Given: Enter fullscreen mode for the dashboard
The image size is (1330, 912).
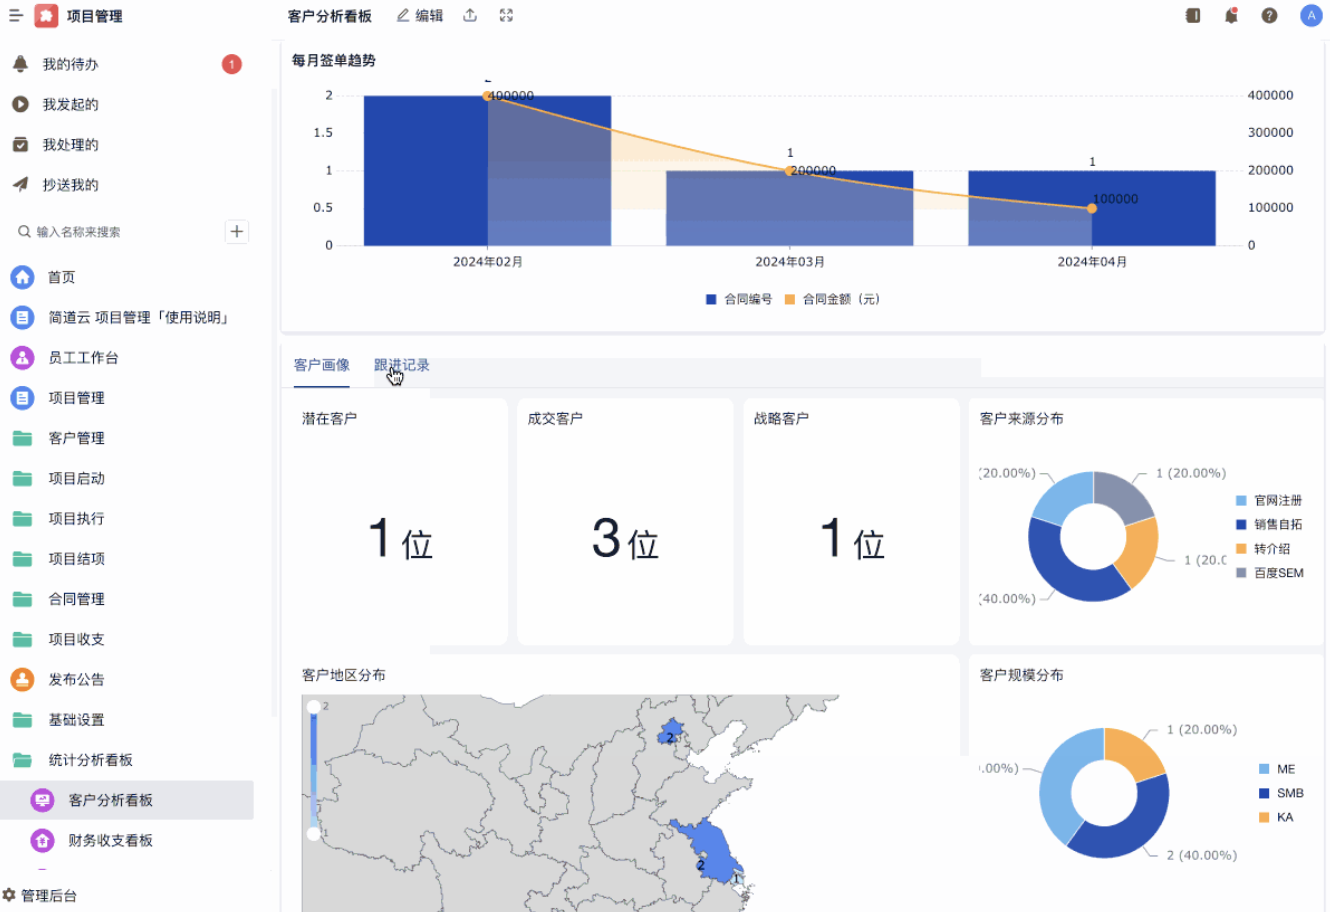Looking at the screenshot, I should click(x=506, y=16).
